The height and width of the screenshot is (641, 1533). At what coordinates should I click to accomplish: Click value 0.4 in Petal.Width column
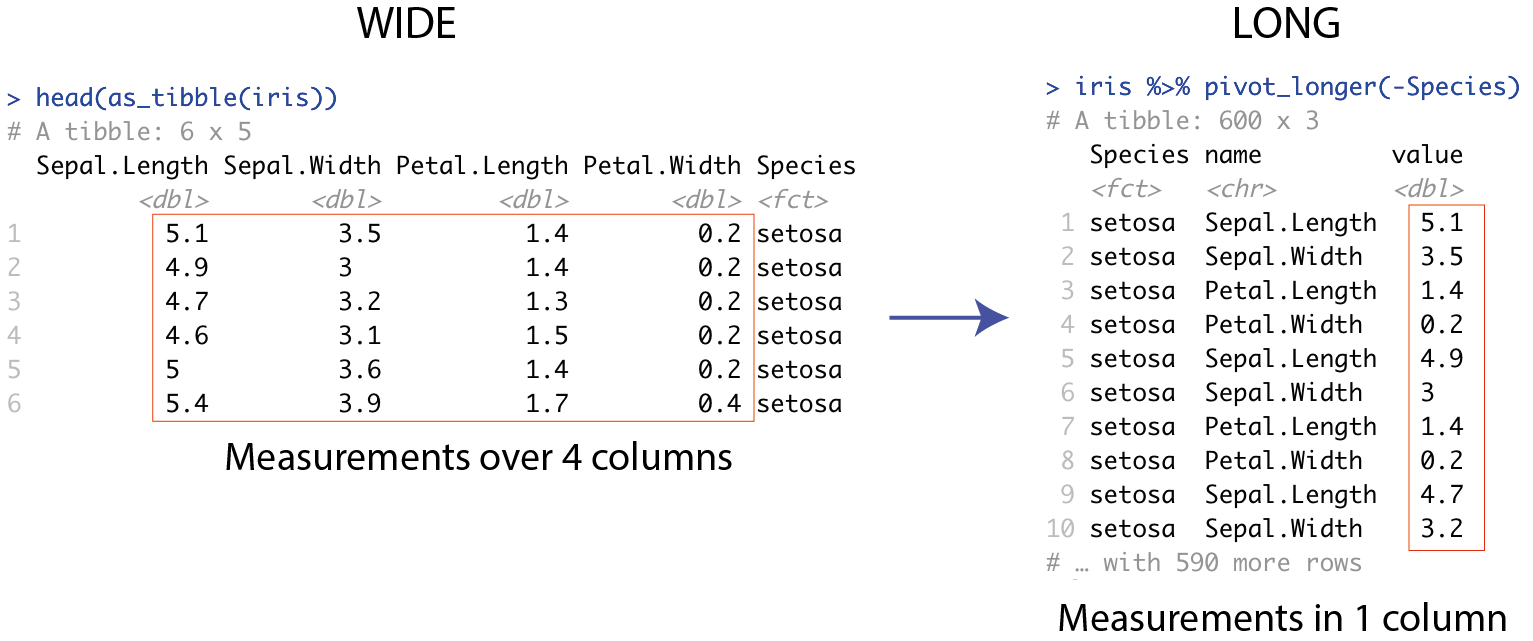point(720,404)
